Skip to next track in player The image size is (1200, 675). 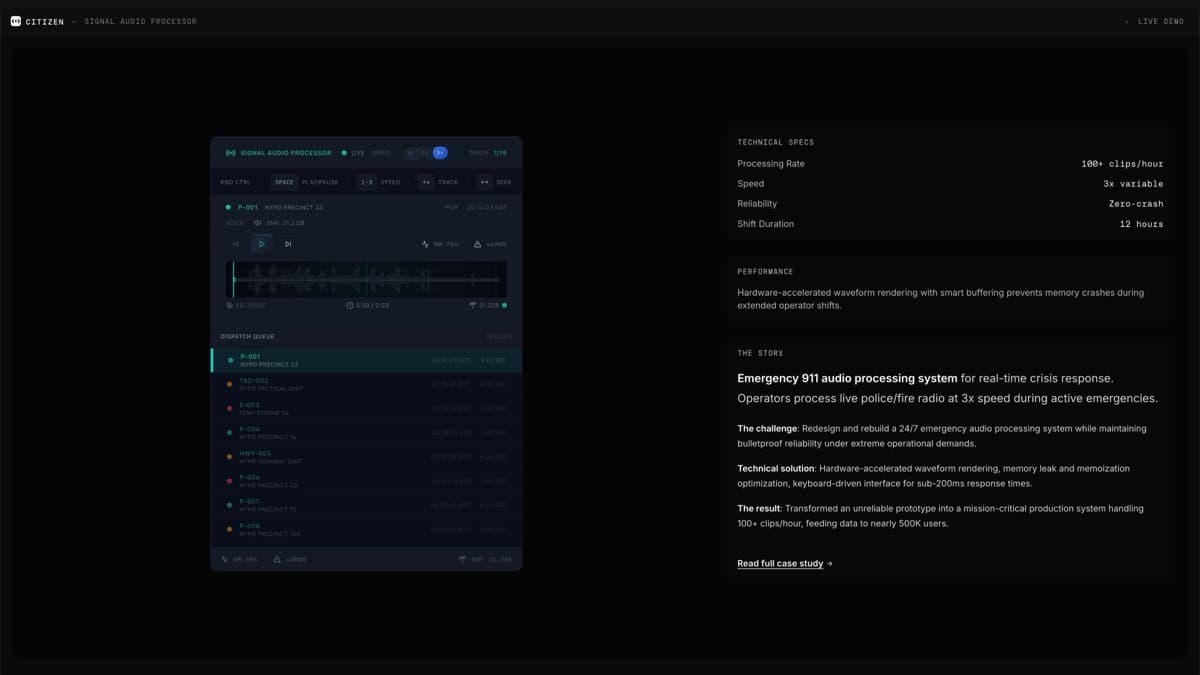tap(288, 244)
